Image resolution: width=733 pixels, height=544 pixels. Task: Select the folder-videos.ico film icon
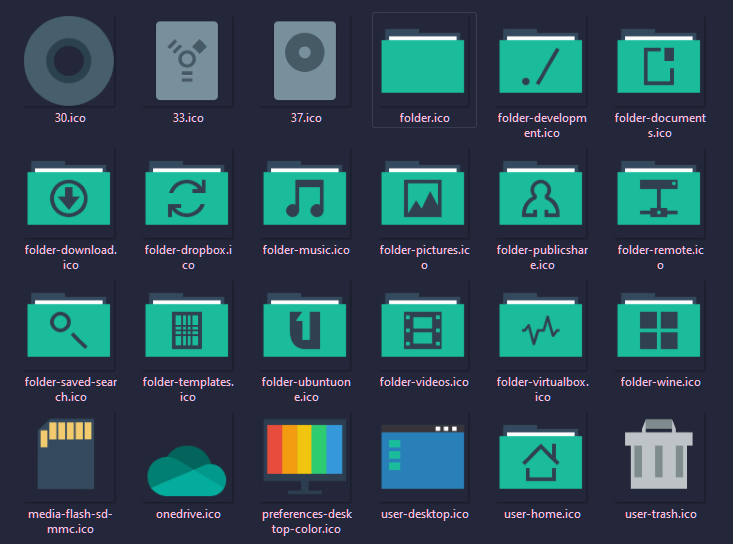click(424, 326)
